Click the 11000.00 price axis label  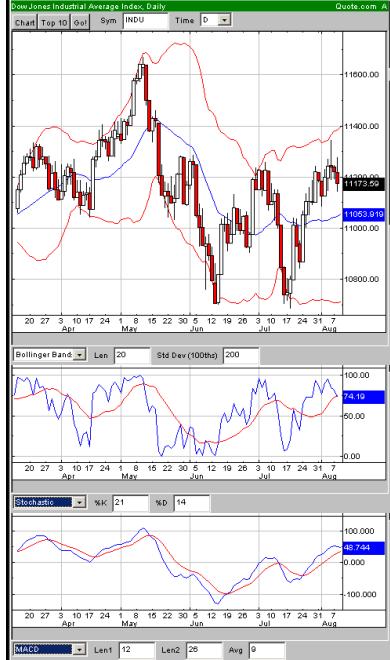coord(362,228)
